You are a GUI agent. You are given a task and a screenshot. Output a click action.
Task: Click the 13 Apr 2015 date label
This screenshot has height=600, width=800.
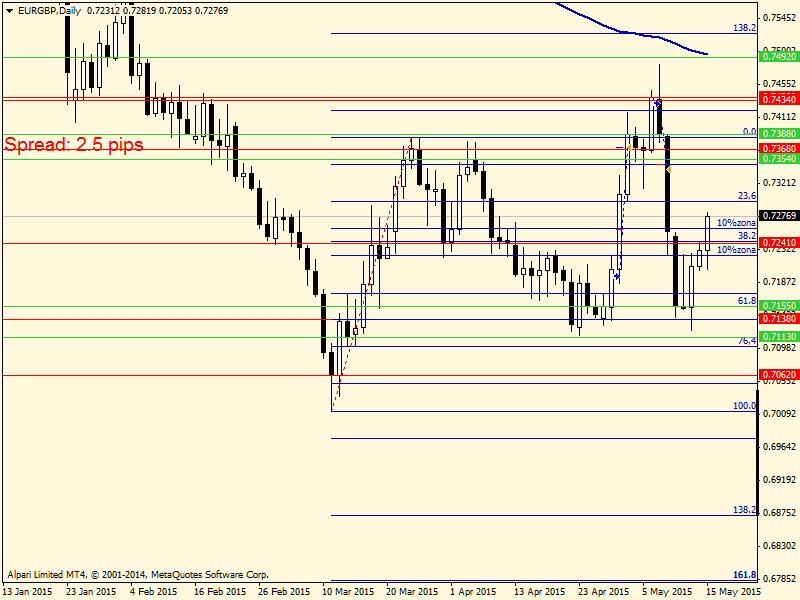(540, 592)
